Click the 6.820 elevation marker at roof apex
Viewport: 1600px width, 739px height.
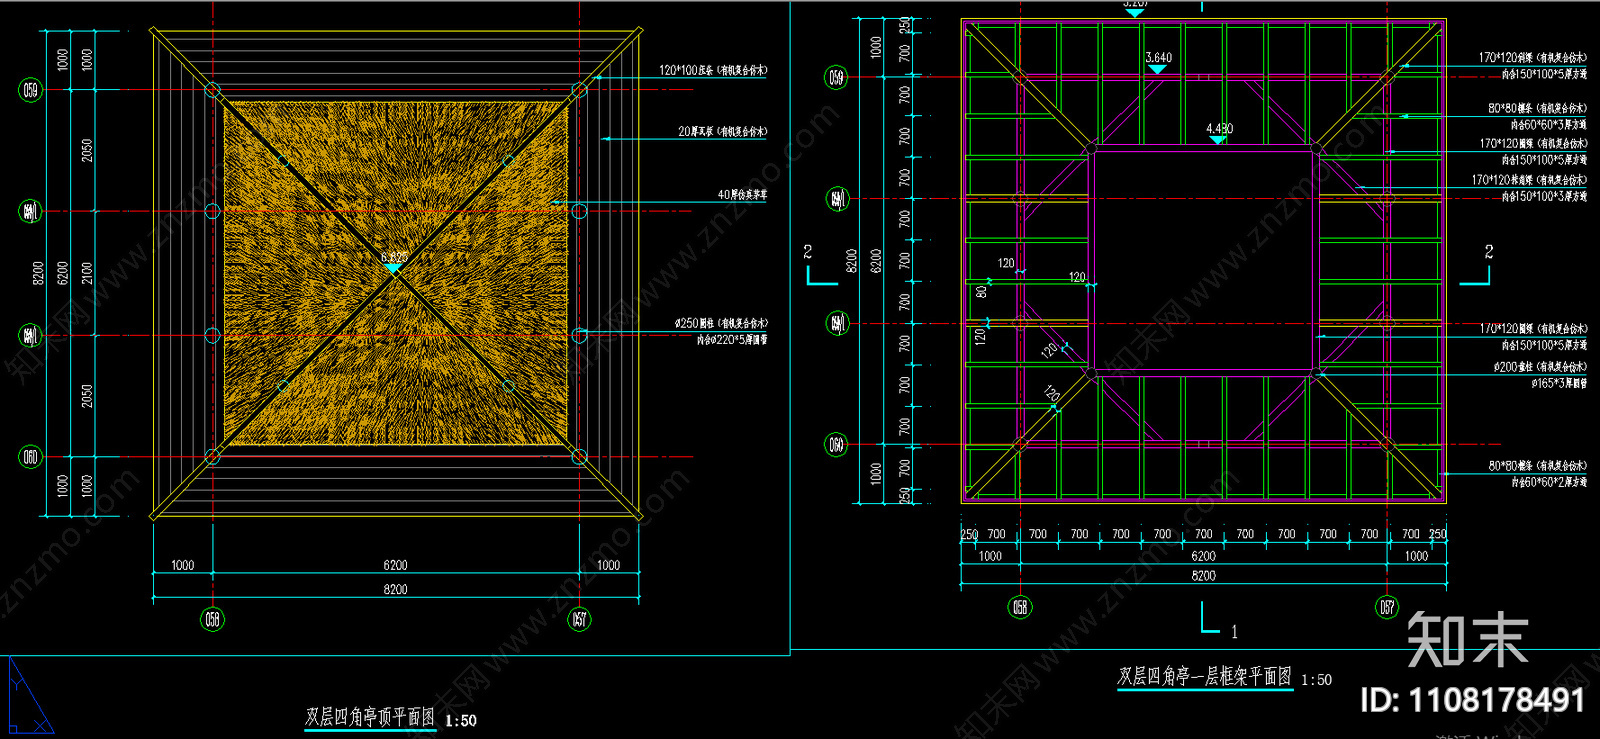tap(394, 262)
